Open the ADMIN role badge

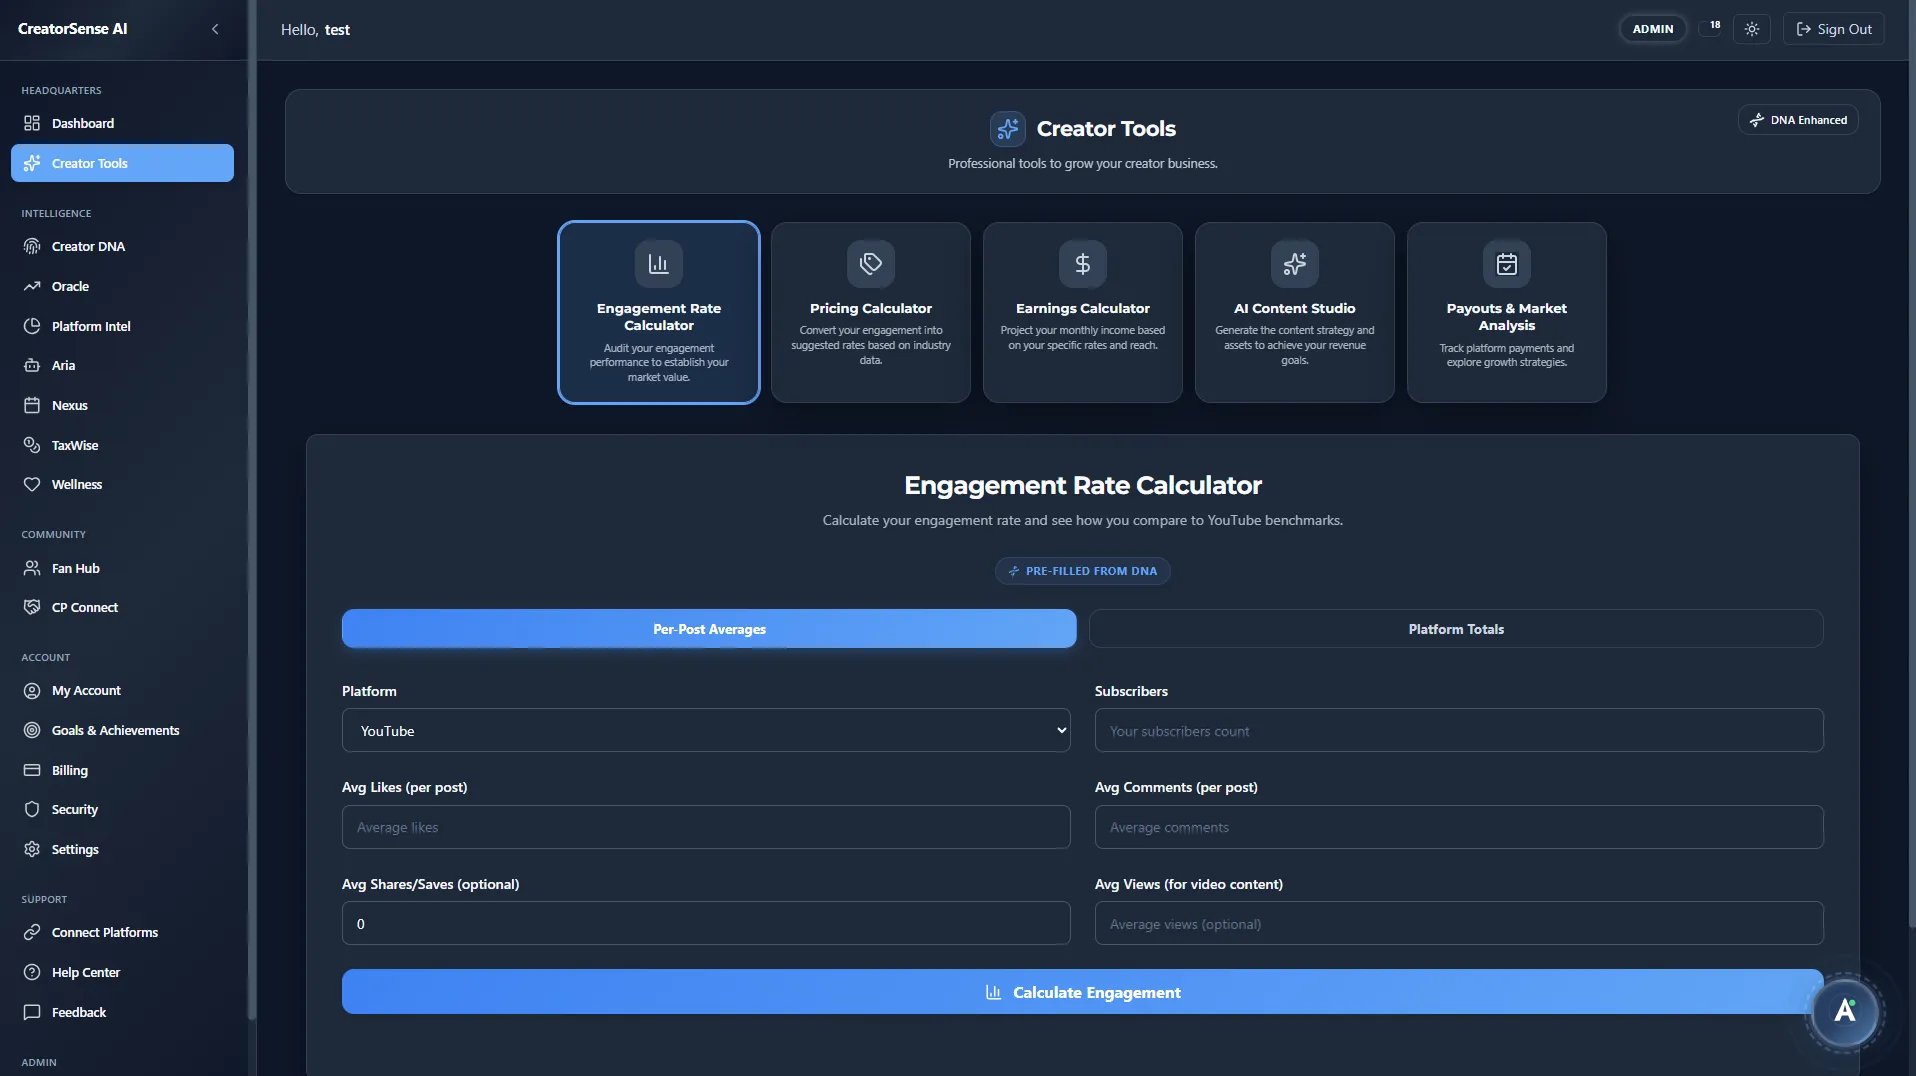point(1653,28)
